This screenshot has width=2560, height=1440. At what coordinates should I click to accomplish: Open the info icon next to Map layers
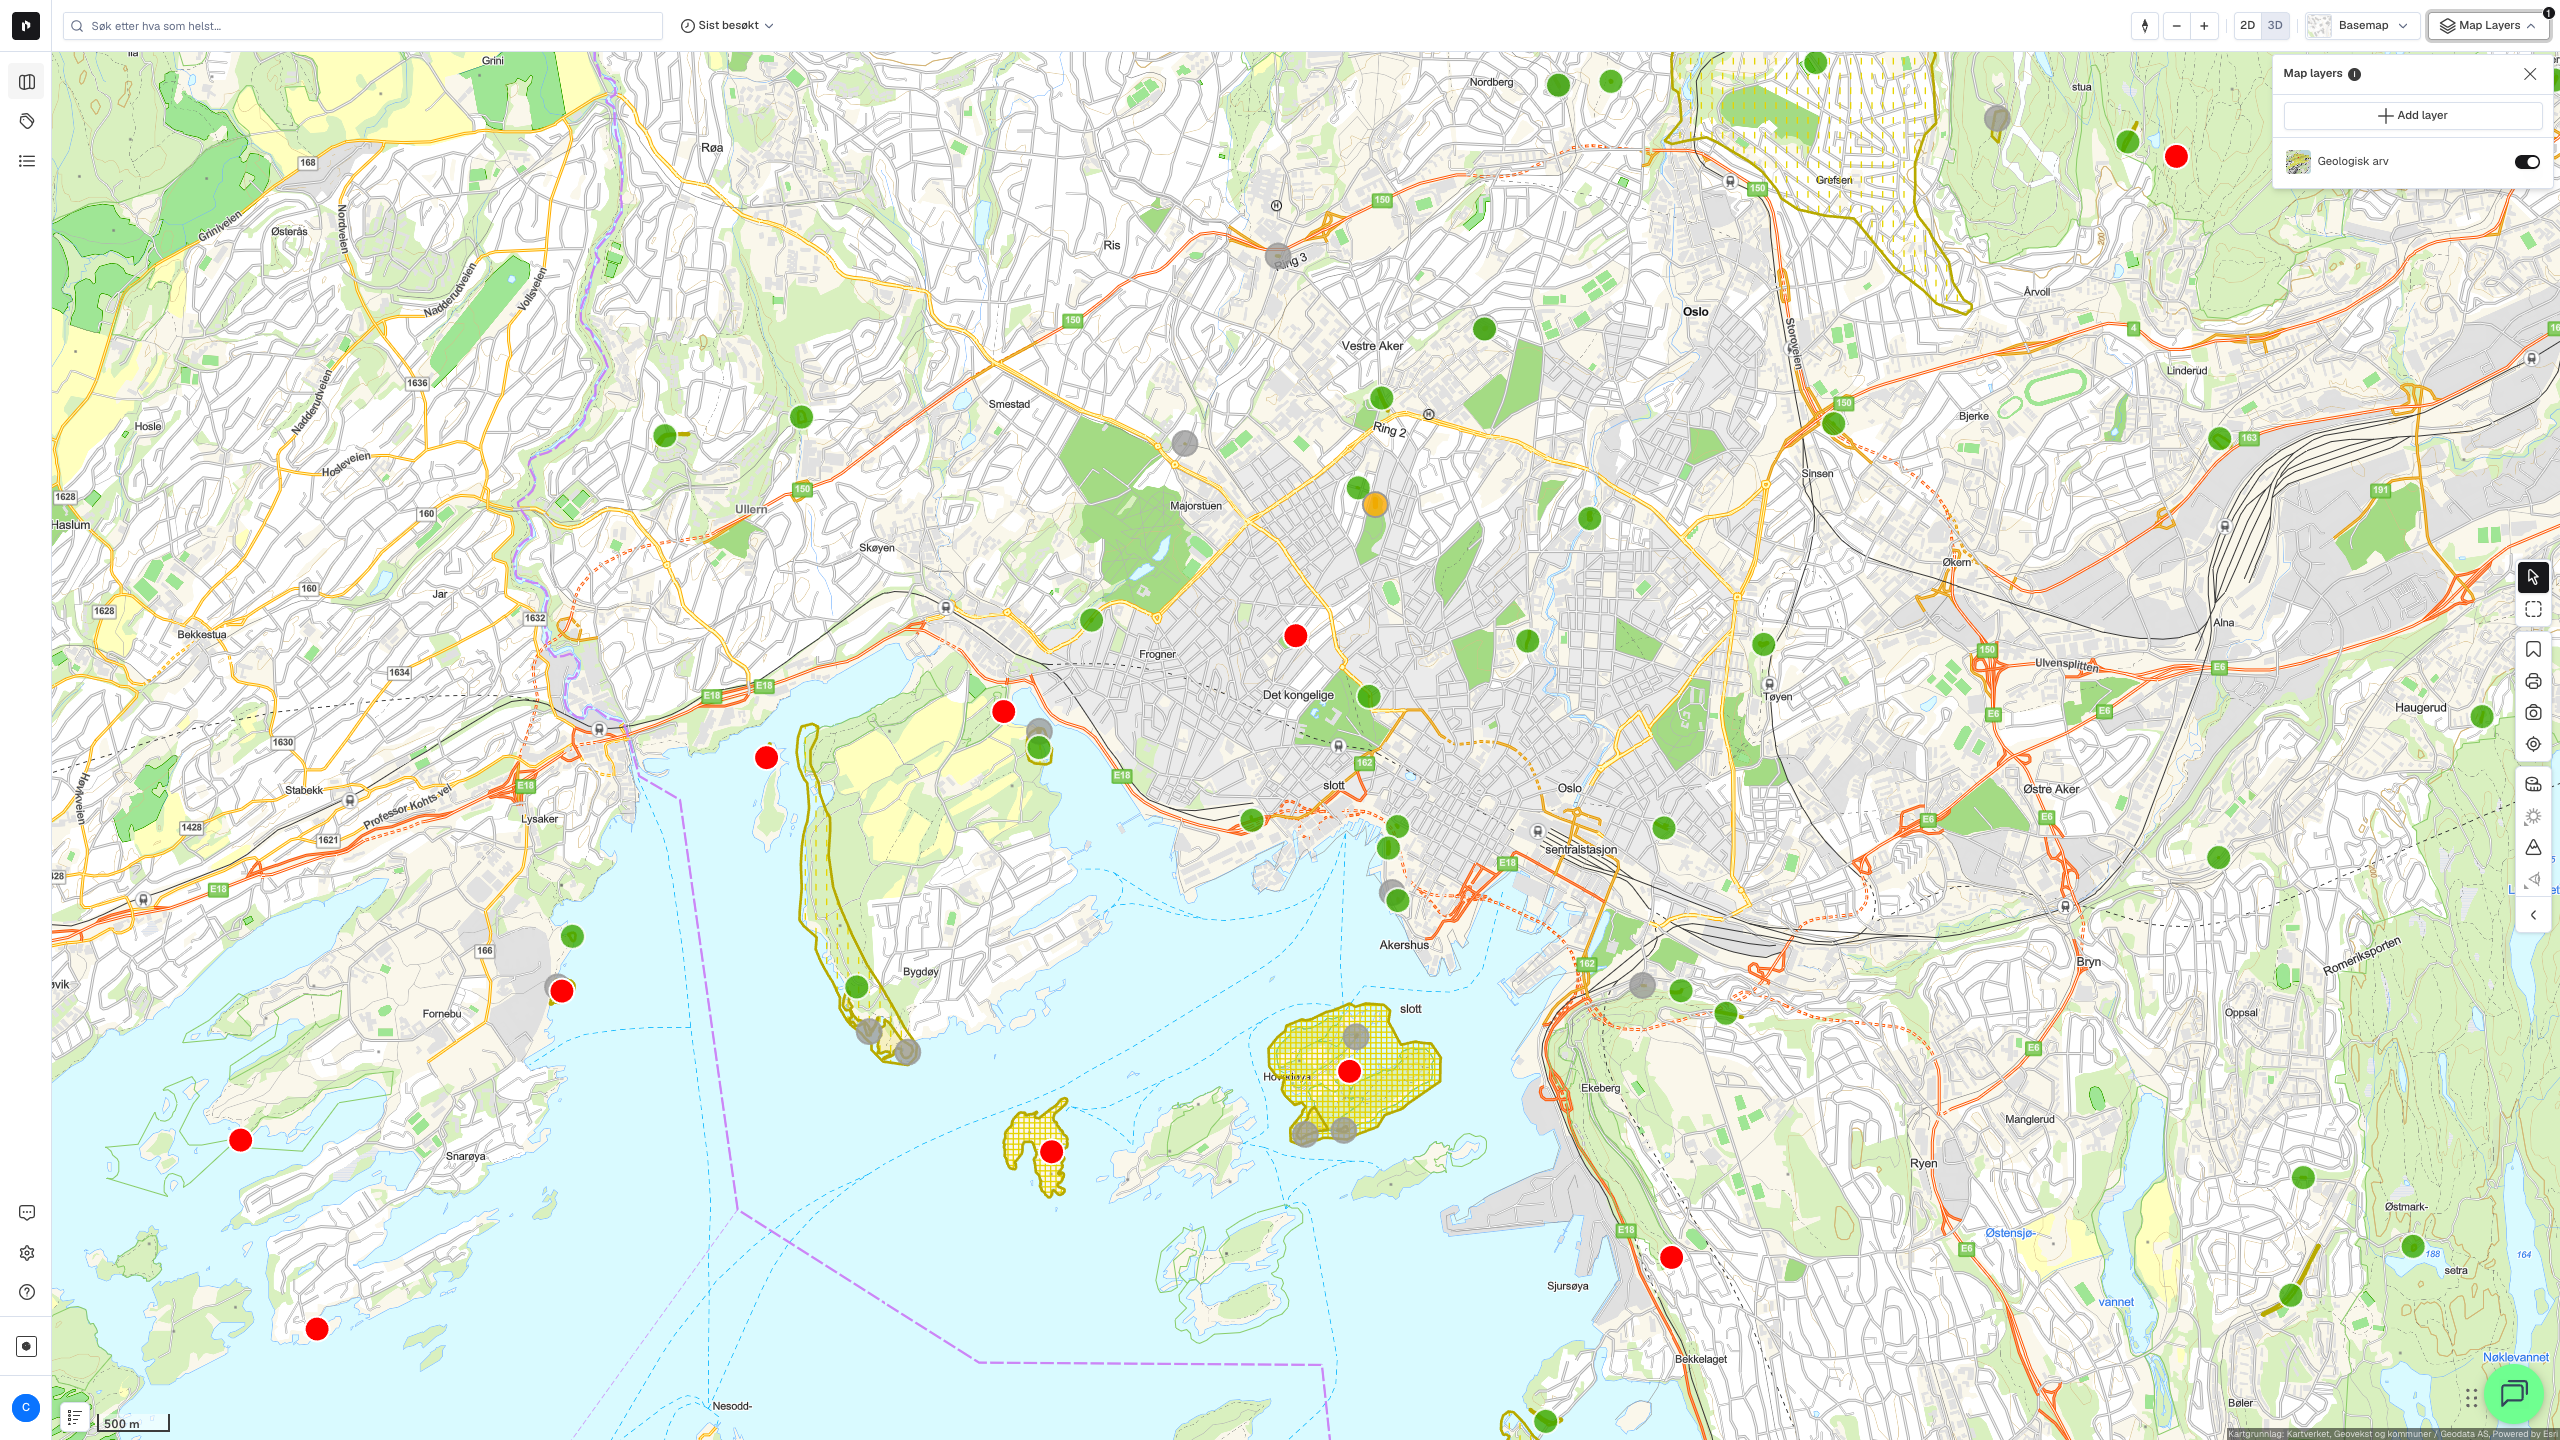pyautogui.click(x=2355, y=74)
